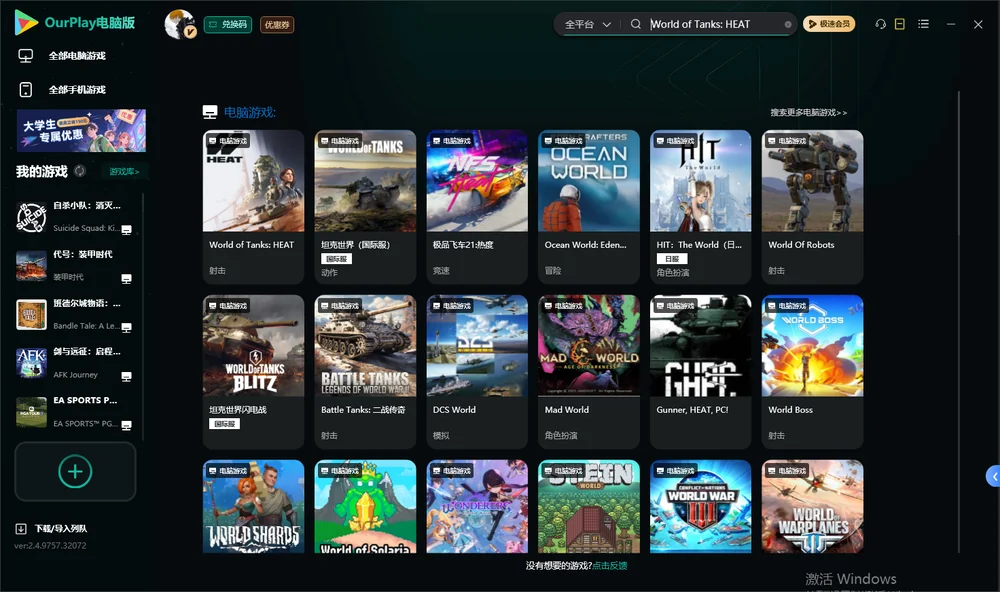This screenshot has width=1000, height=592.
Task: Click the PC badge on Suicide Squad row
Action: (126, 230)
